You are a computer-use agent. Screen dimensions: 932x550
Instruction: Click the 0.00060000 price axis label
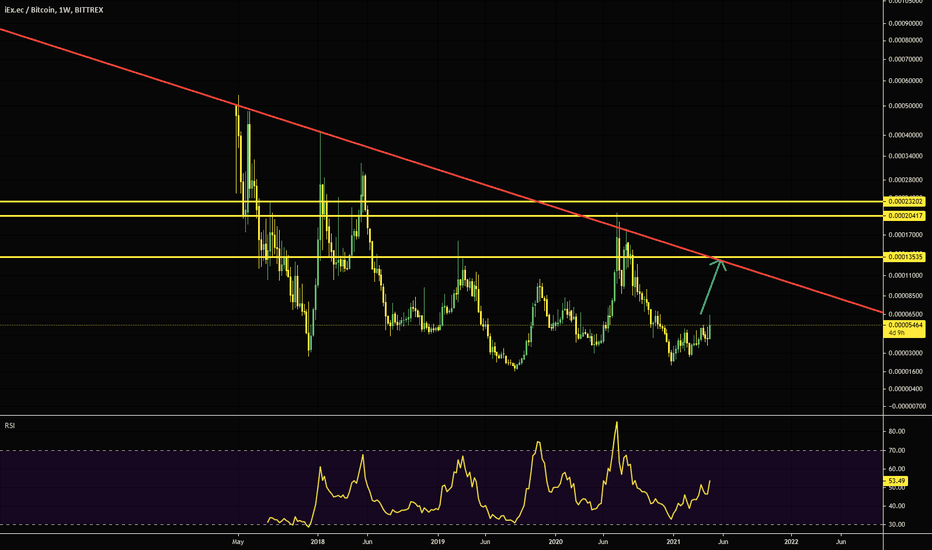906,81
